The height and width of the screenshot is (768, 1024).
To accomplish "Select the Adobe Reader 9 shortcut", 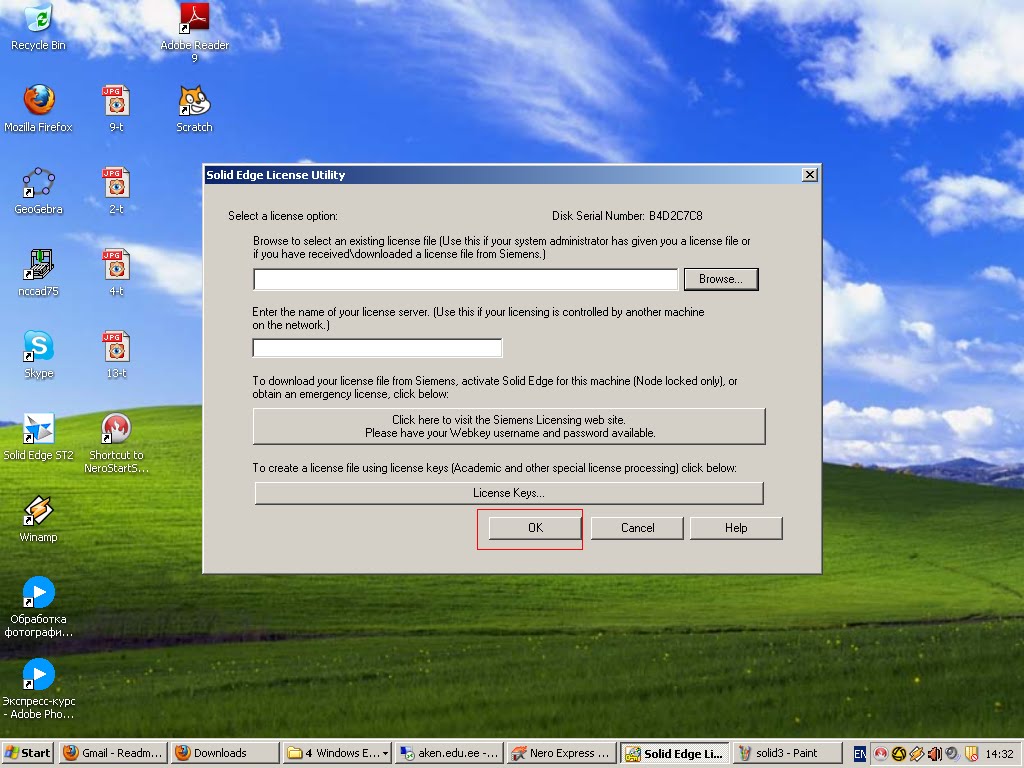I will [x=194, y=31].
